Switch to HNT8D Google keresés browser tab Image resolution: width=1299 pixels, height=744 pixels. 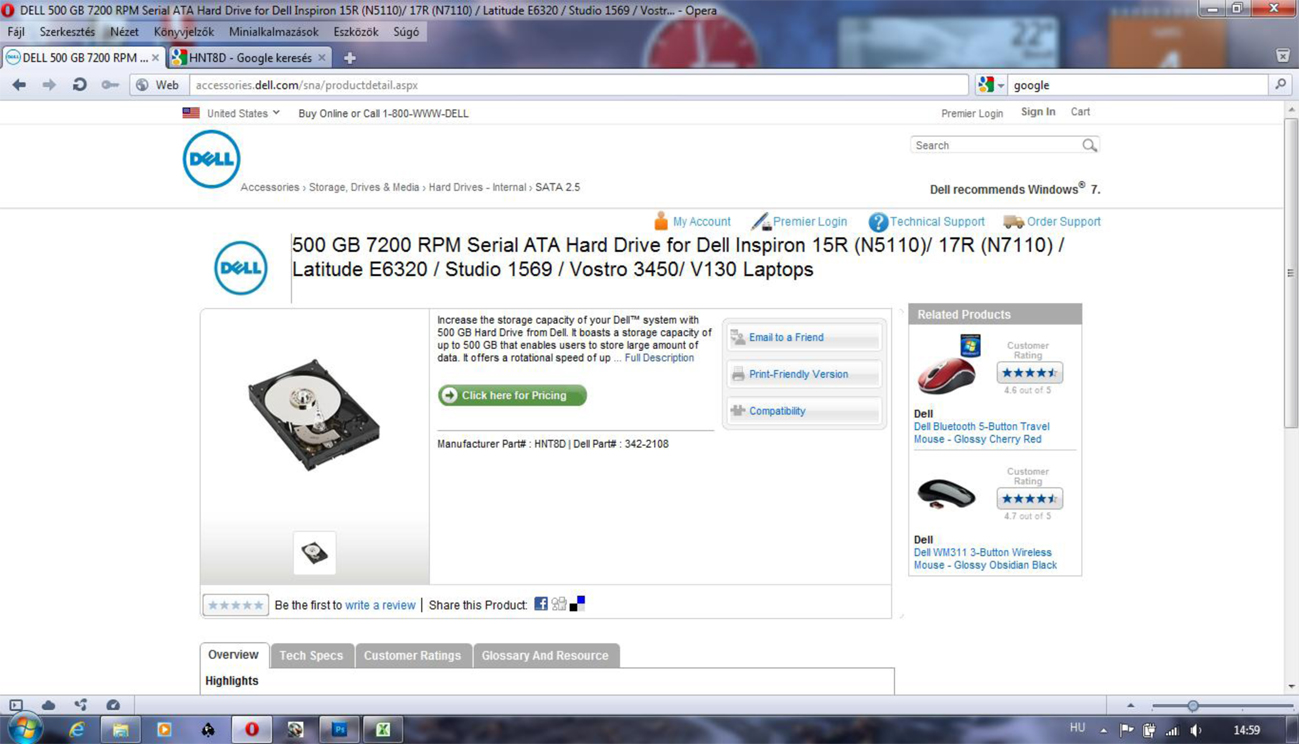(250, 58)
